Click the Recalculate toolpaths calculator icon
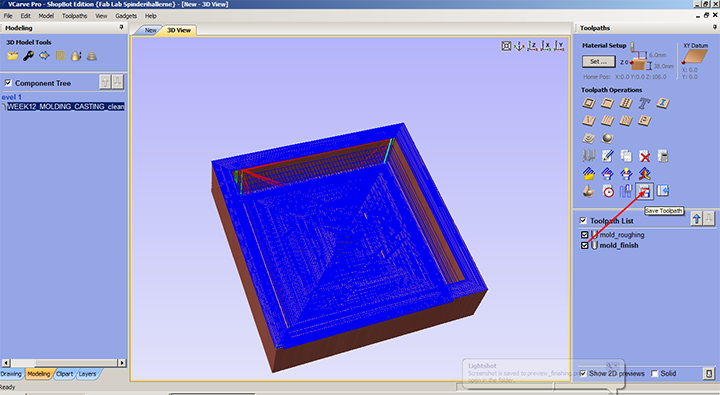Viewport: 720px width, 395px height. tap(663, 156)
